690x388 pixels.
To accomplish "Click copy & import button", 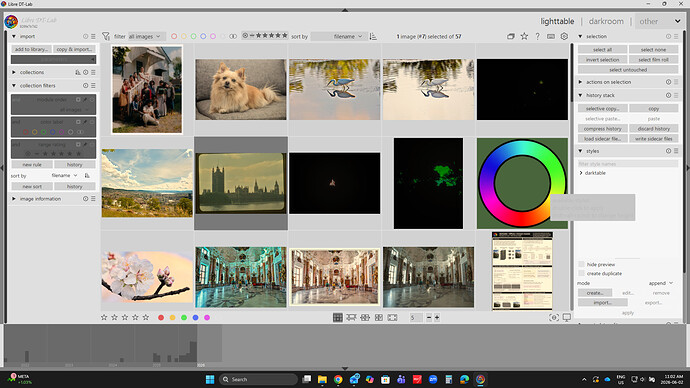I will click(74, 49).
